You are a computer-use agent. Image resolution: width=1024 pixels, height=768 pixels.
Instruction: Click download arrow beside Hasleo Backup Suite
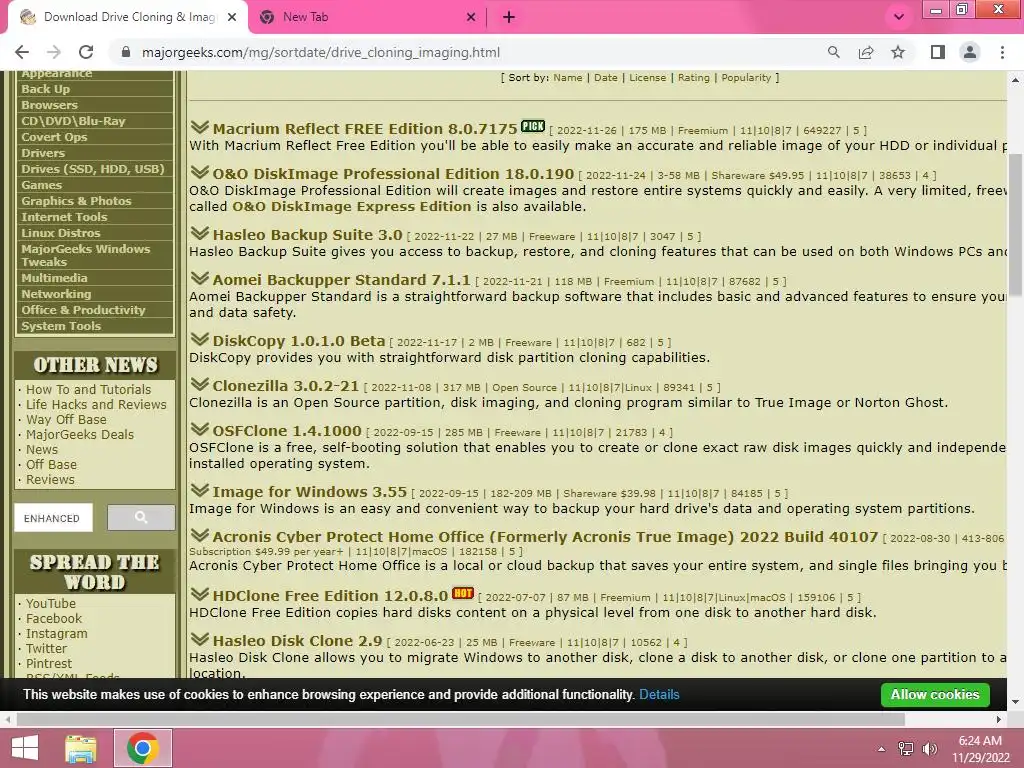click(200, 233)
